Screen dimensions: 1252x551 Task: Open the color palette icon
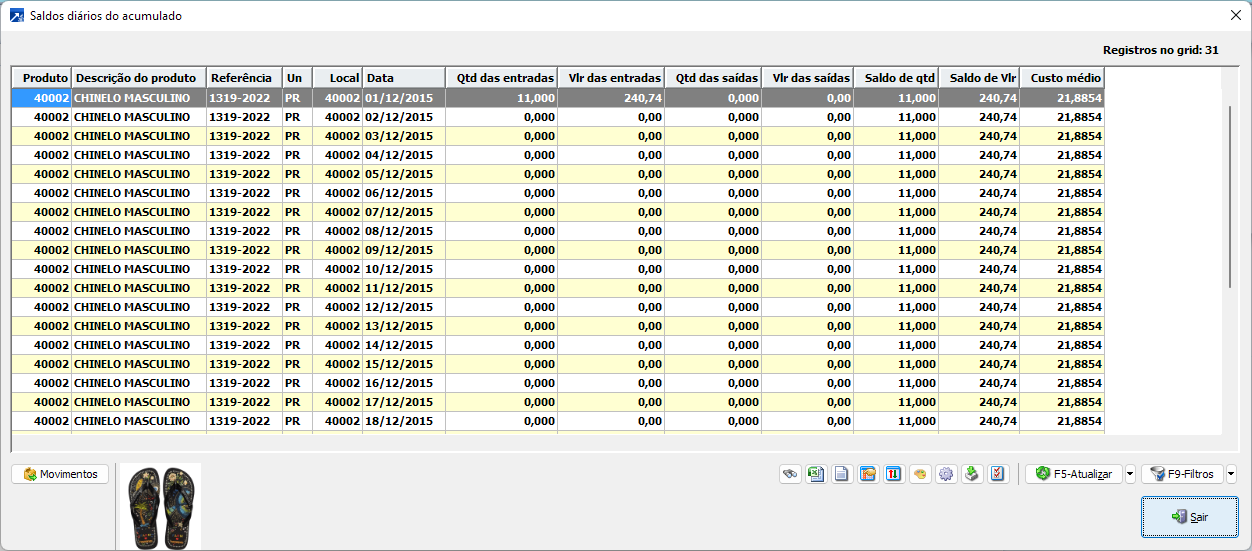pos(920,474)
